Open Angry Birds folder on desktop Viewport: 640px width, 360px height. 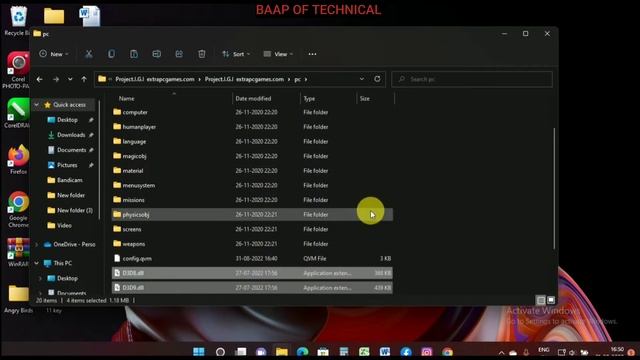(x=18, y=298)
